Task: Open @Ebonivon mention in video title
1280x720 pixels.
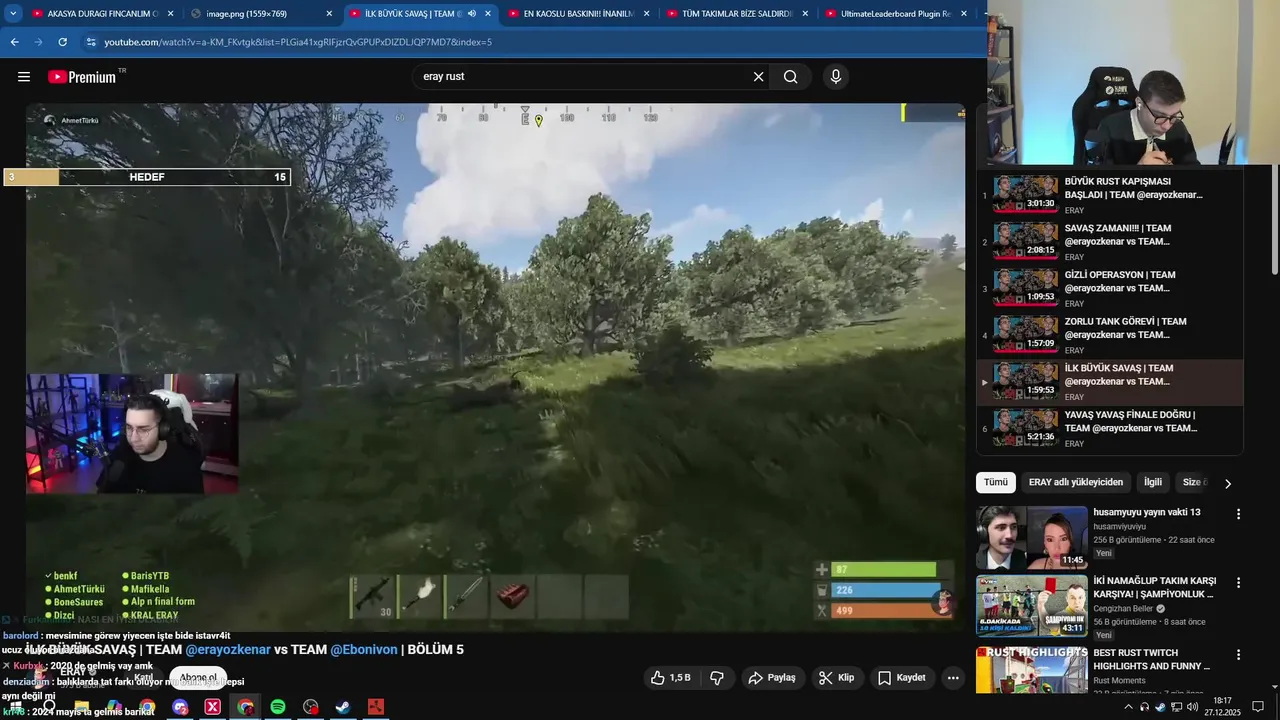Action: click(x=364, y=649)
